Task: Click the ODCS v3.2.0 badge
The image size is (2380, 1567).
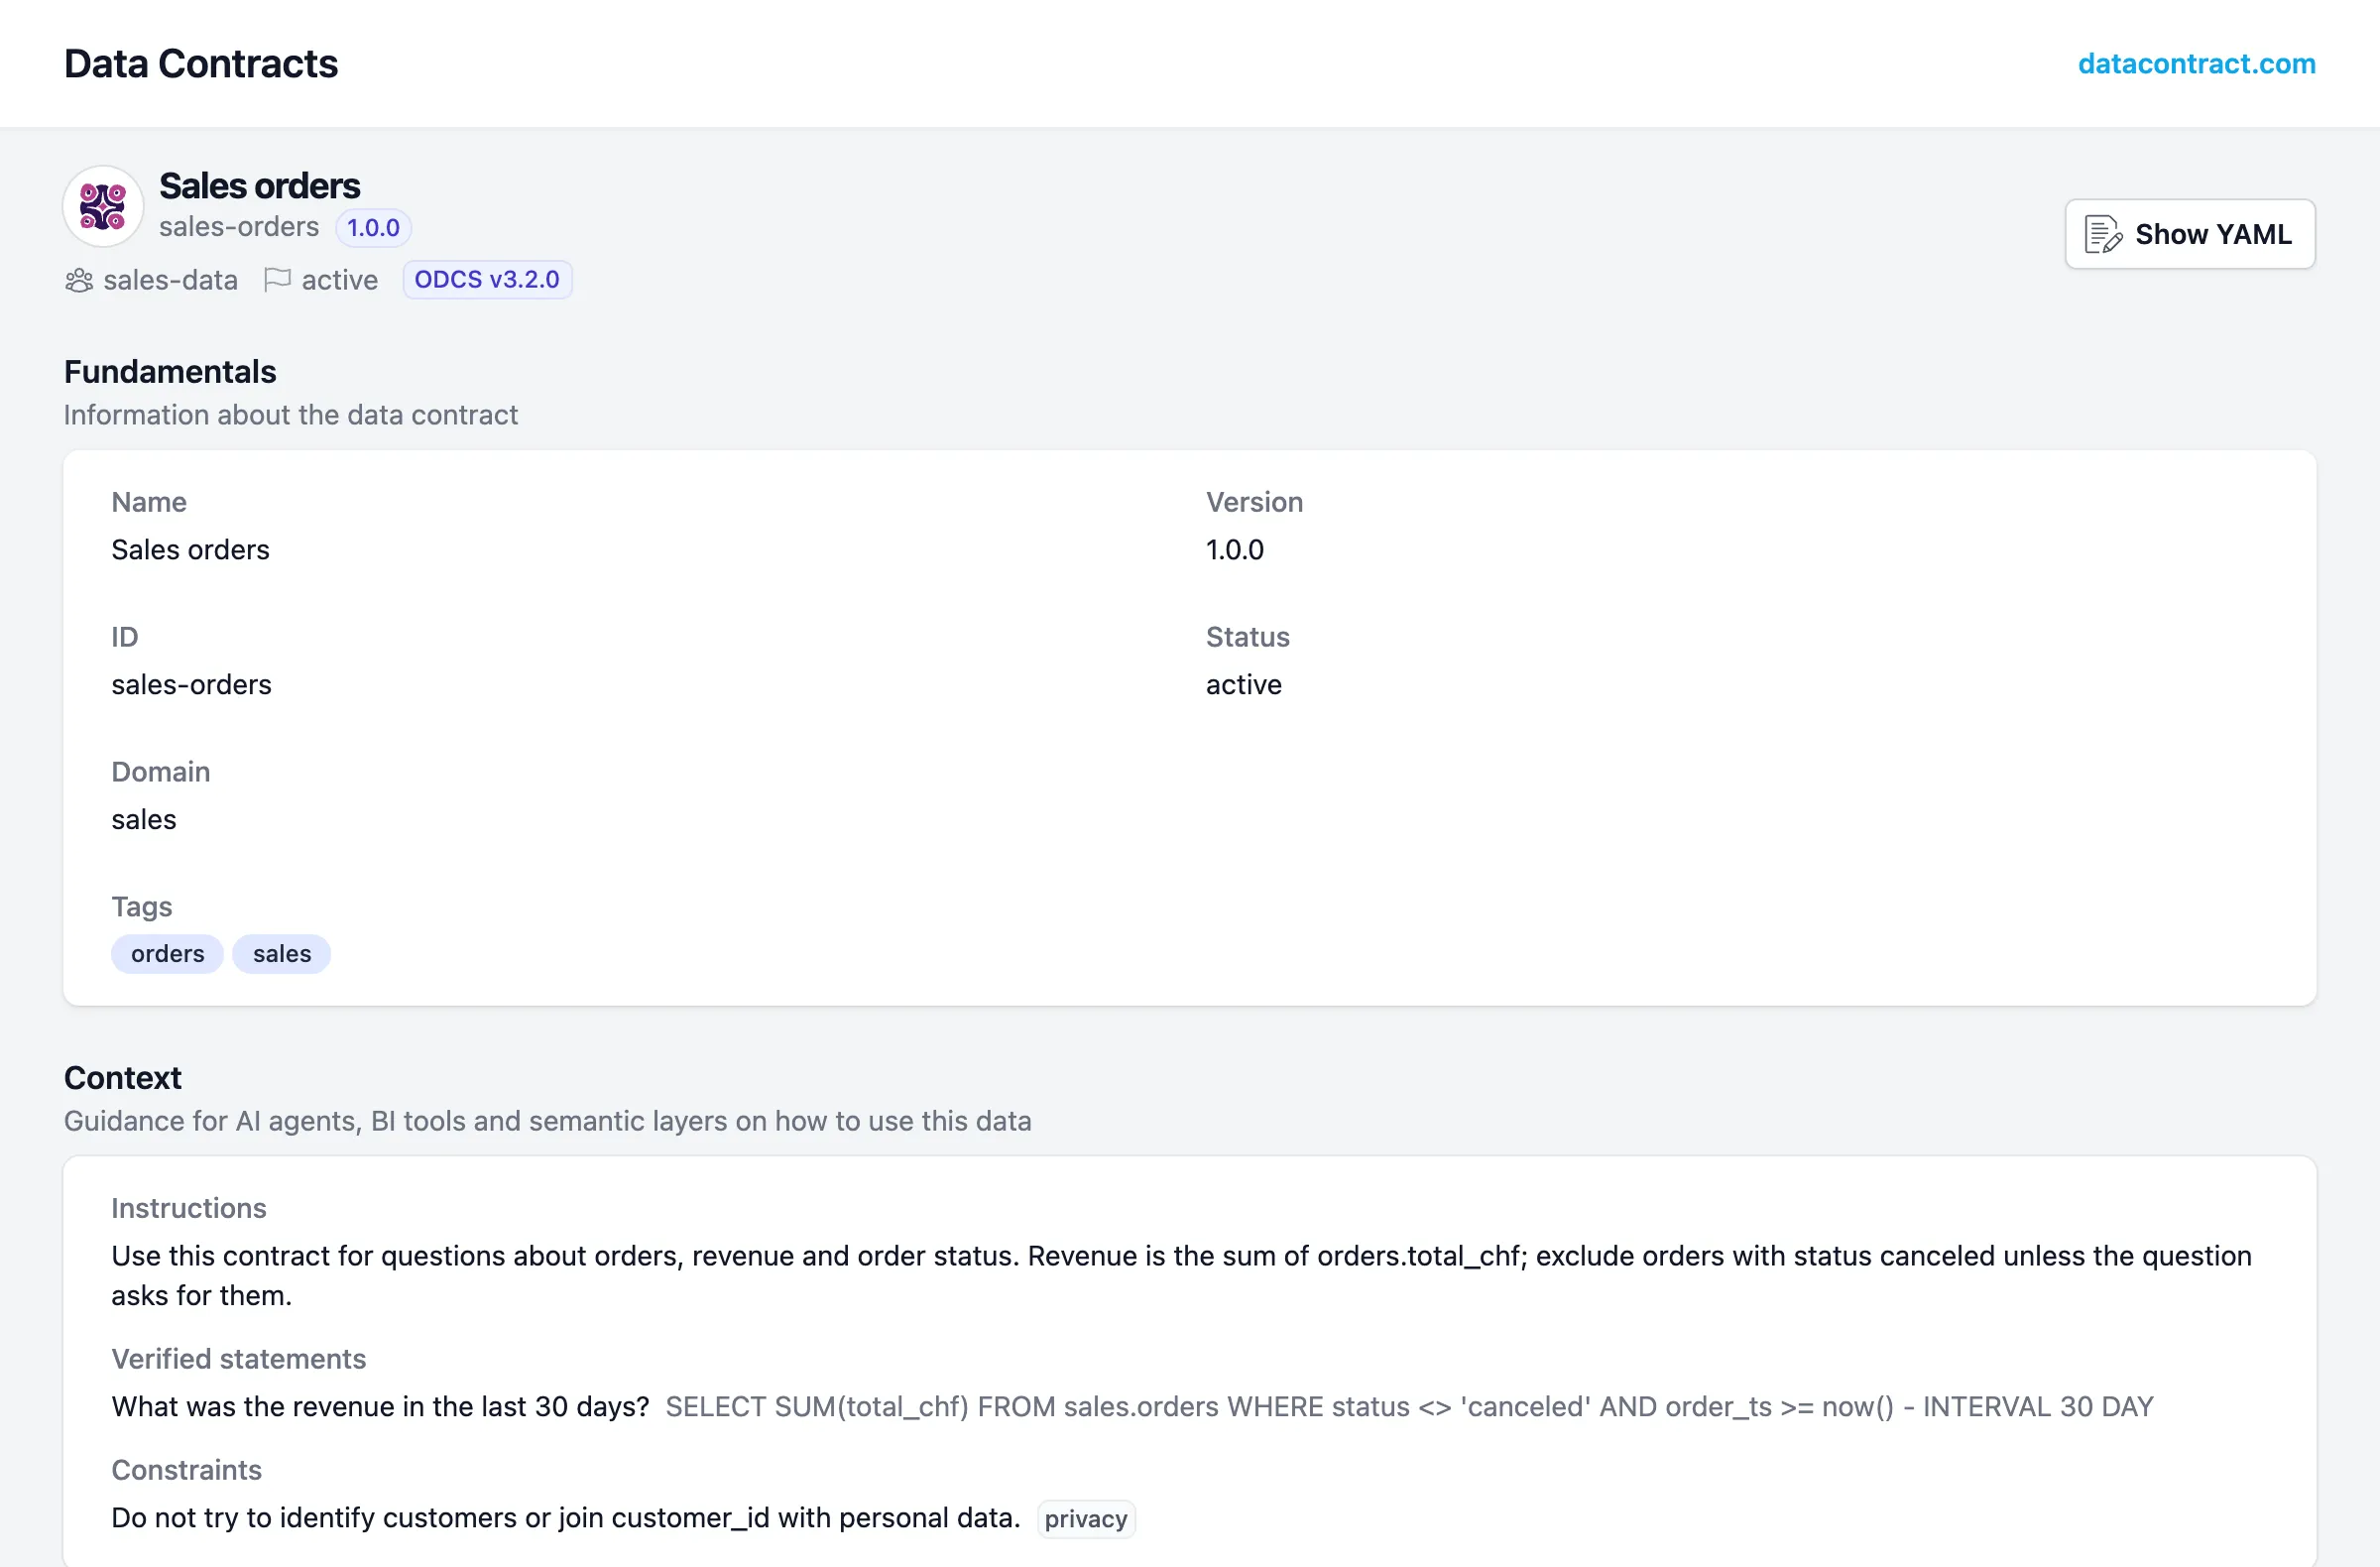Action: tap(487, 279)
